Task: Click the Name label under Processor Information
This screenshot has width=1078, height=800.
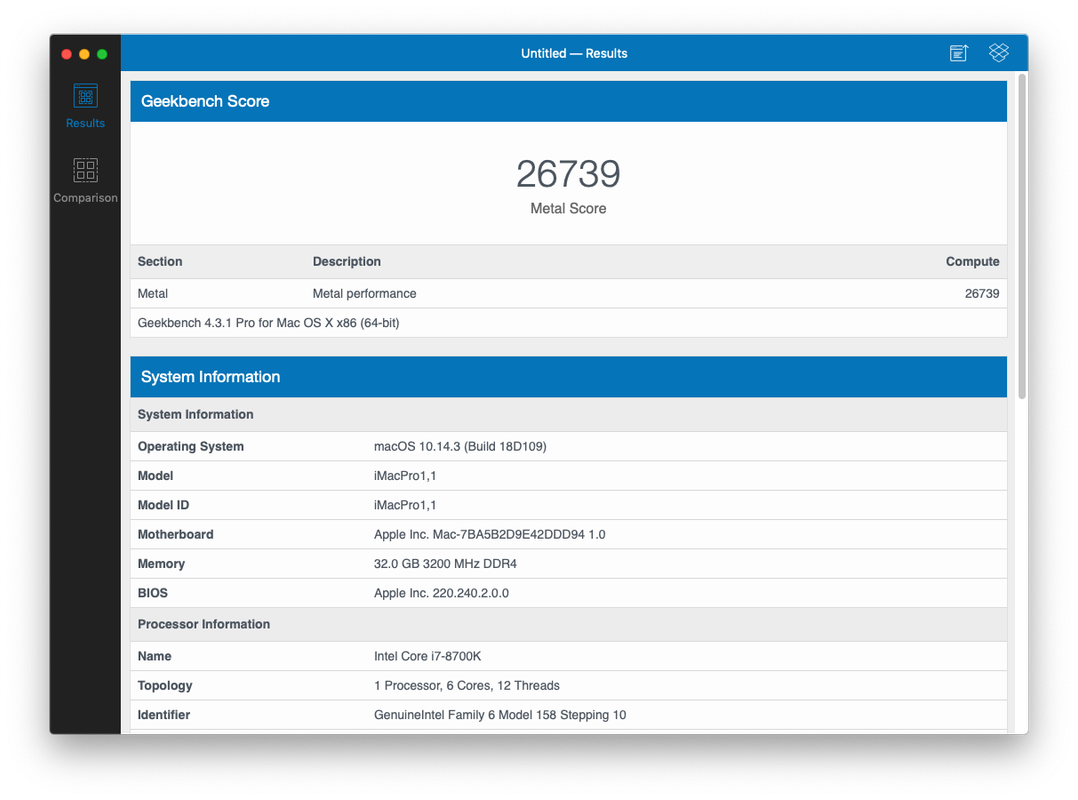Action: pos(154,656)
